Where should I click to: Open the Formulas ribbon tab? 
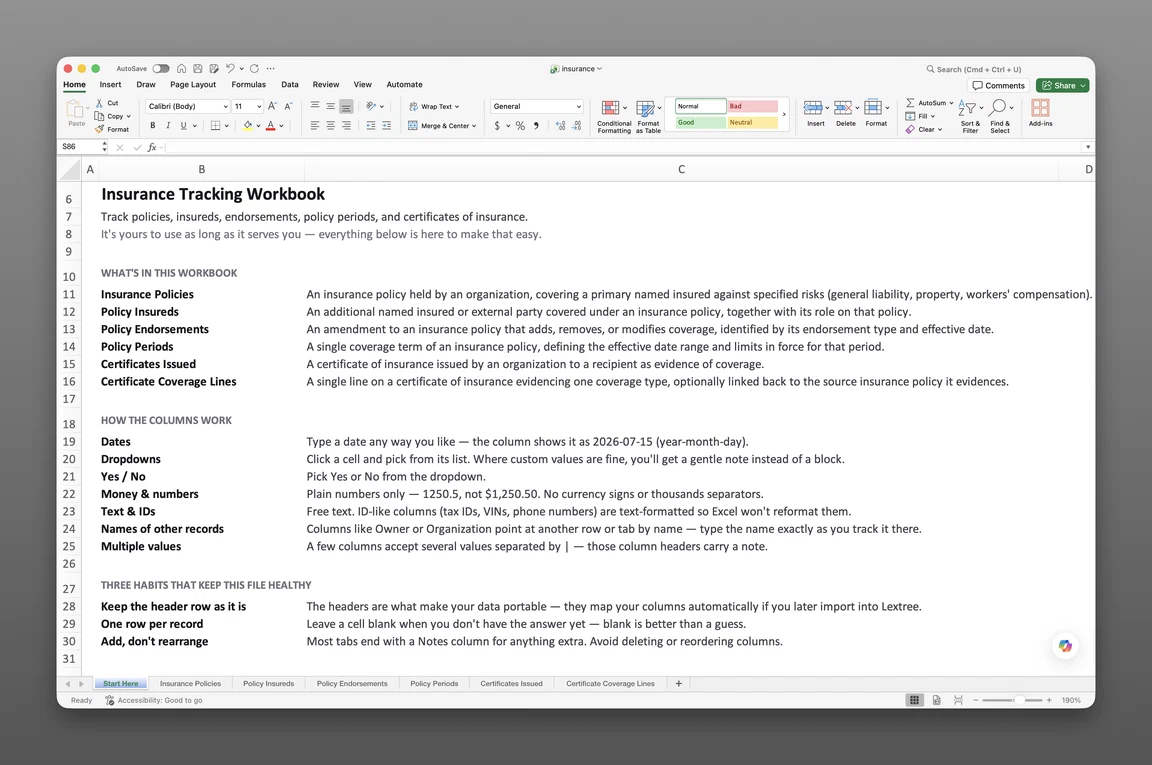pyautogui.click(x=248, y=85)
